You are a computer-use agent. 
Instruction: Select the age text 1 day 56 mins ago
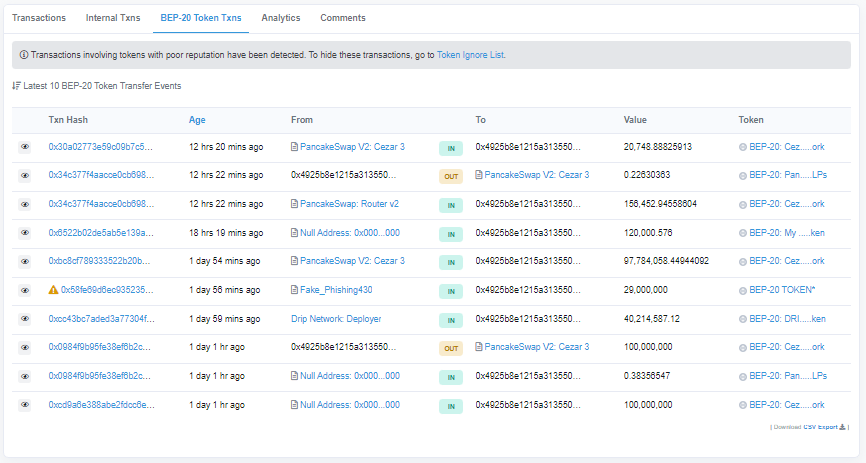pyautogui.click(x=224, y=290)
